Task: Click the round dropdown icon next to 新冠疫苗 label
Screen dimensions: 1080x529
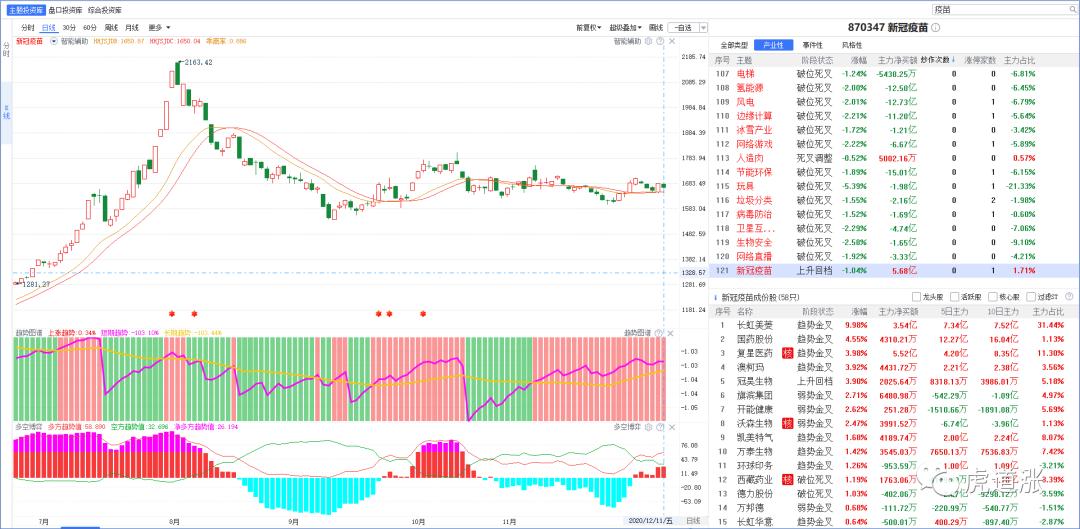Action: pos(53,41)
